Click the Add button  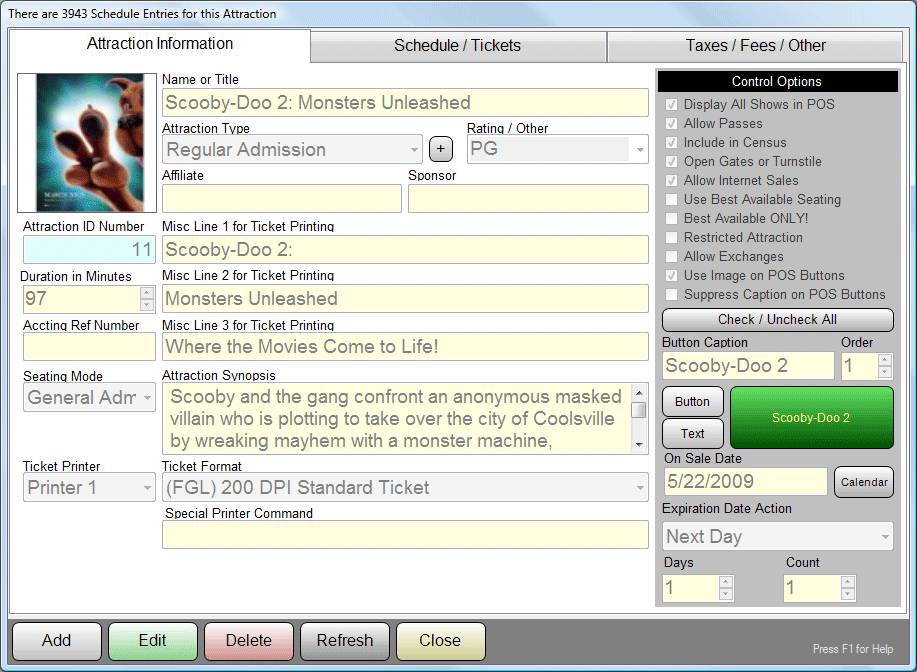pos(57,641)
